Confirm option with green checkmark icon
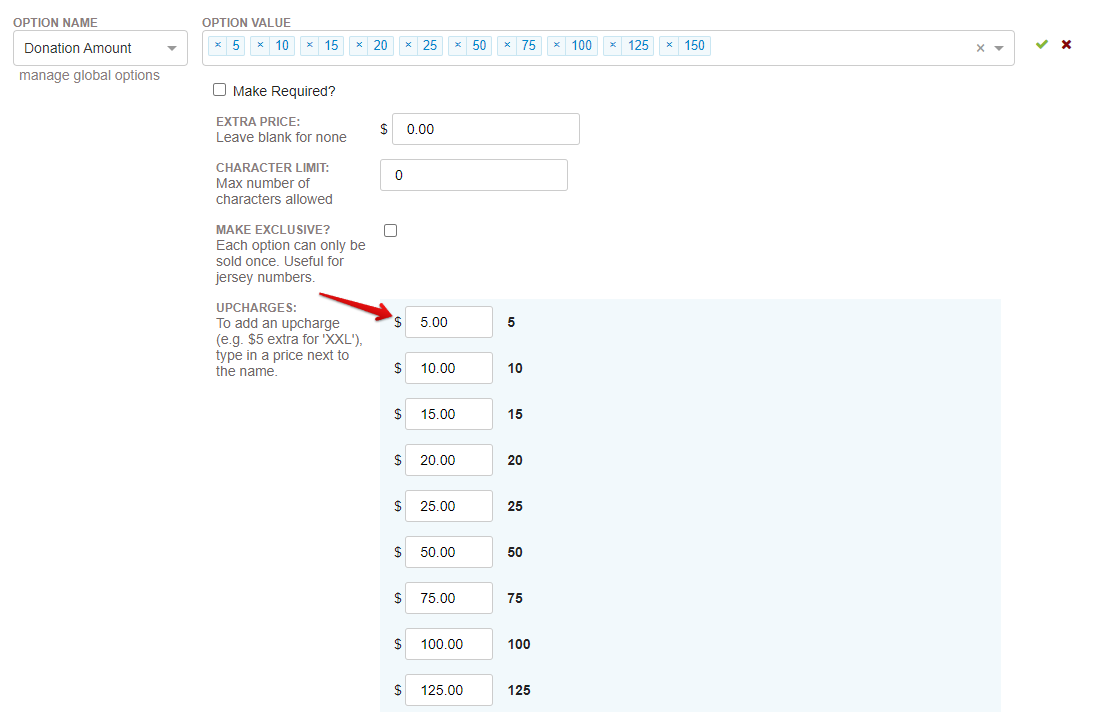Image resolution: width=1099 pixels, height=712 pixels. point(1042,44)
